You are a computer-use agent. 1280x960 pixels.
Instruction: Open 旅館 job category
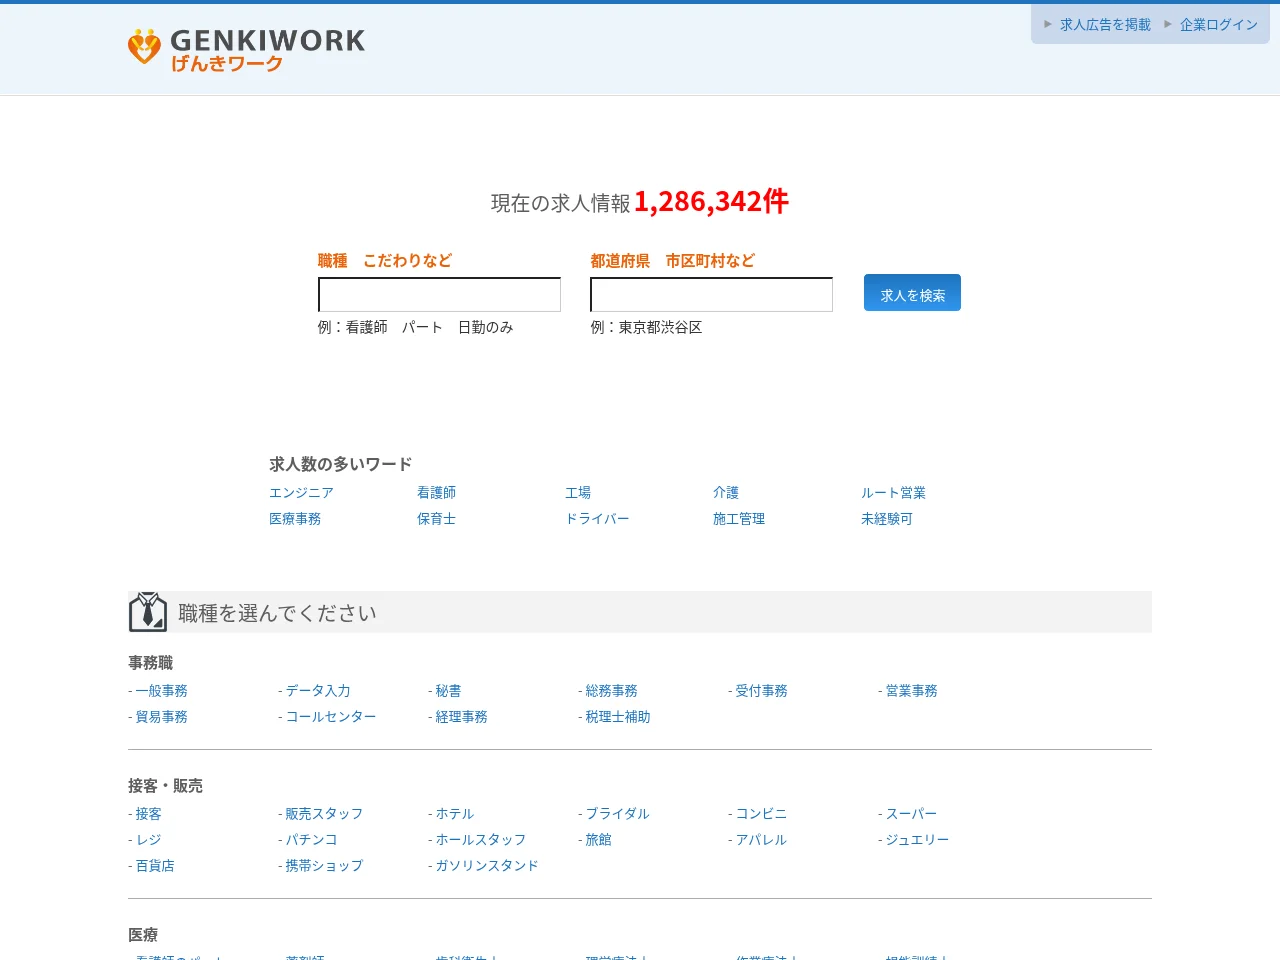(598, 840)
